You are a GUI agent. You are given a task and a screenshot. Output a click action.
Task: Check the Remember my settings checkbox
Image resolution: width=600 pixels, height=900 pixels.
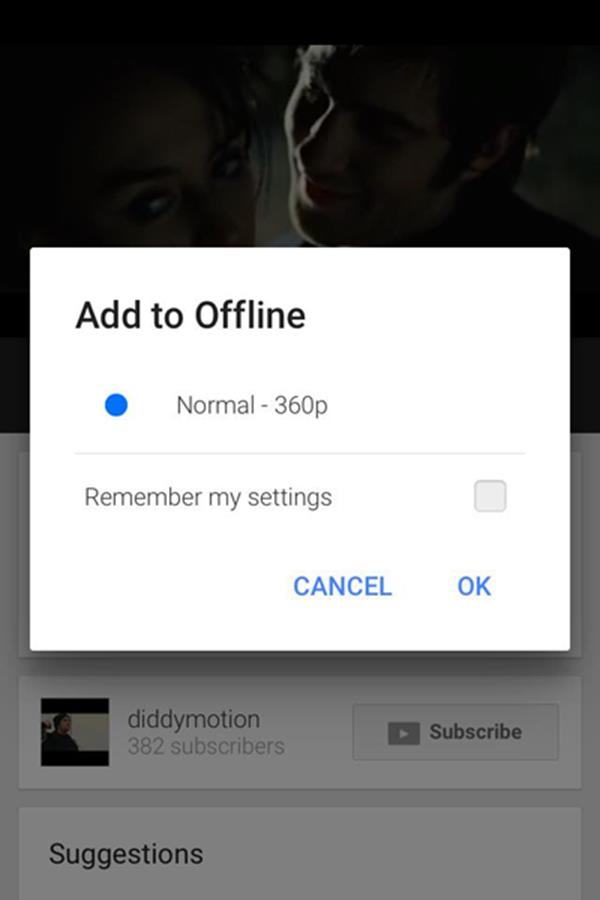(x=490, y=496)
